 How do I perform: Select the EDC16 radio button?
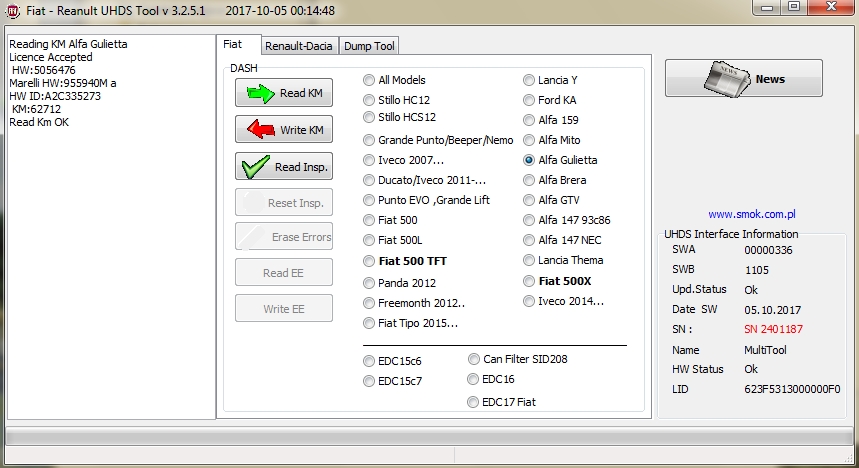point(473,379)
